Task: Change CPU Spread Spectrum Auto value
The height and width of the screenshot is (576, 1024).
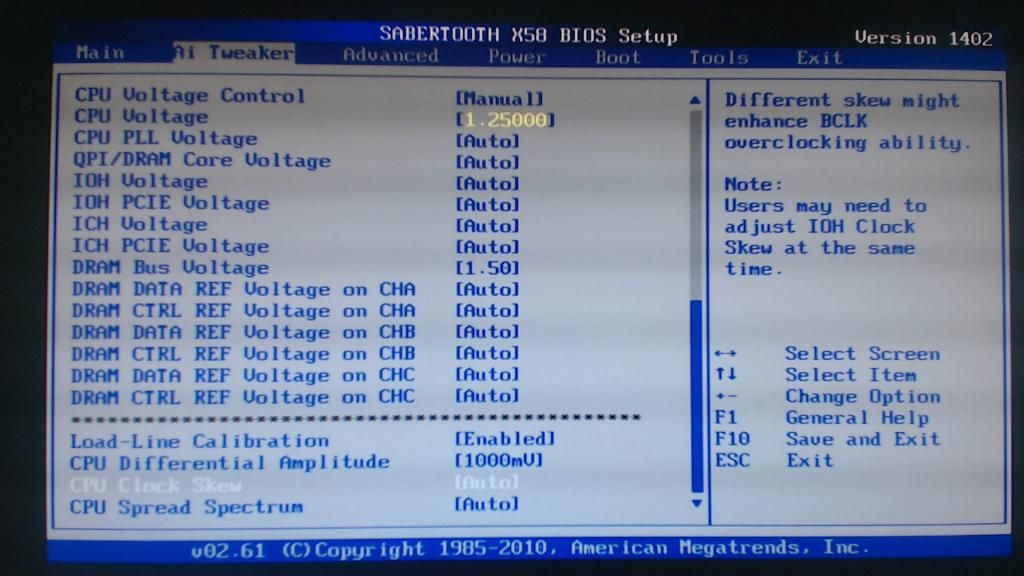Action: [x=487, y=504]
